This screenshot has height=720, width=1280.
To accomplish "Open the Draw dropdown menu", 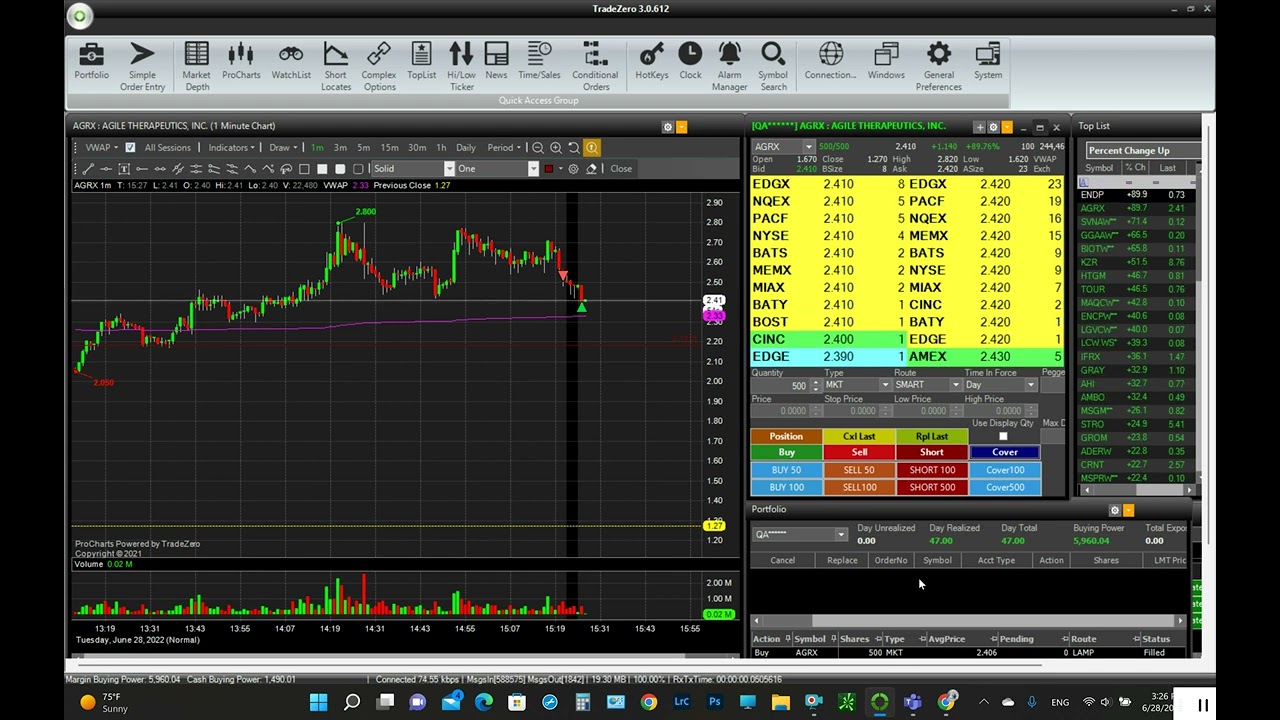I will point(283,148).
